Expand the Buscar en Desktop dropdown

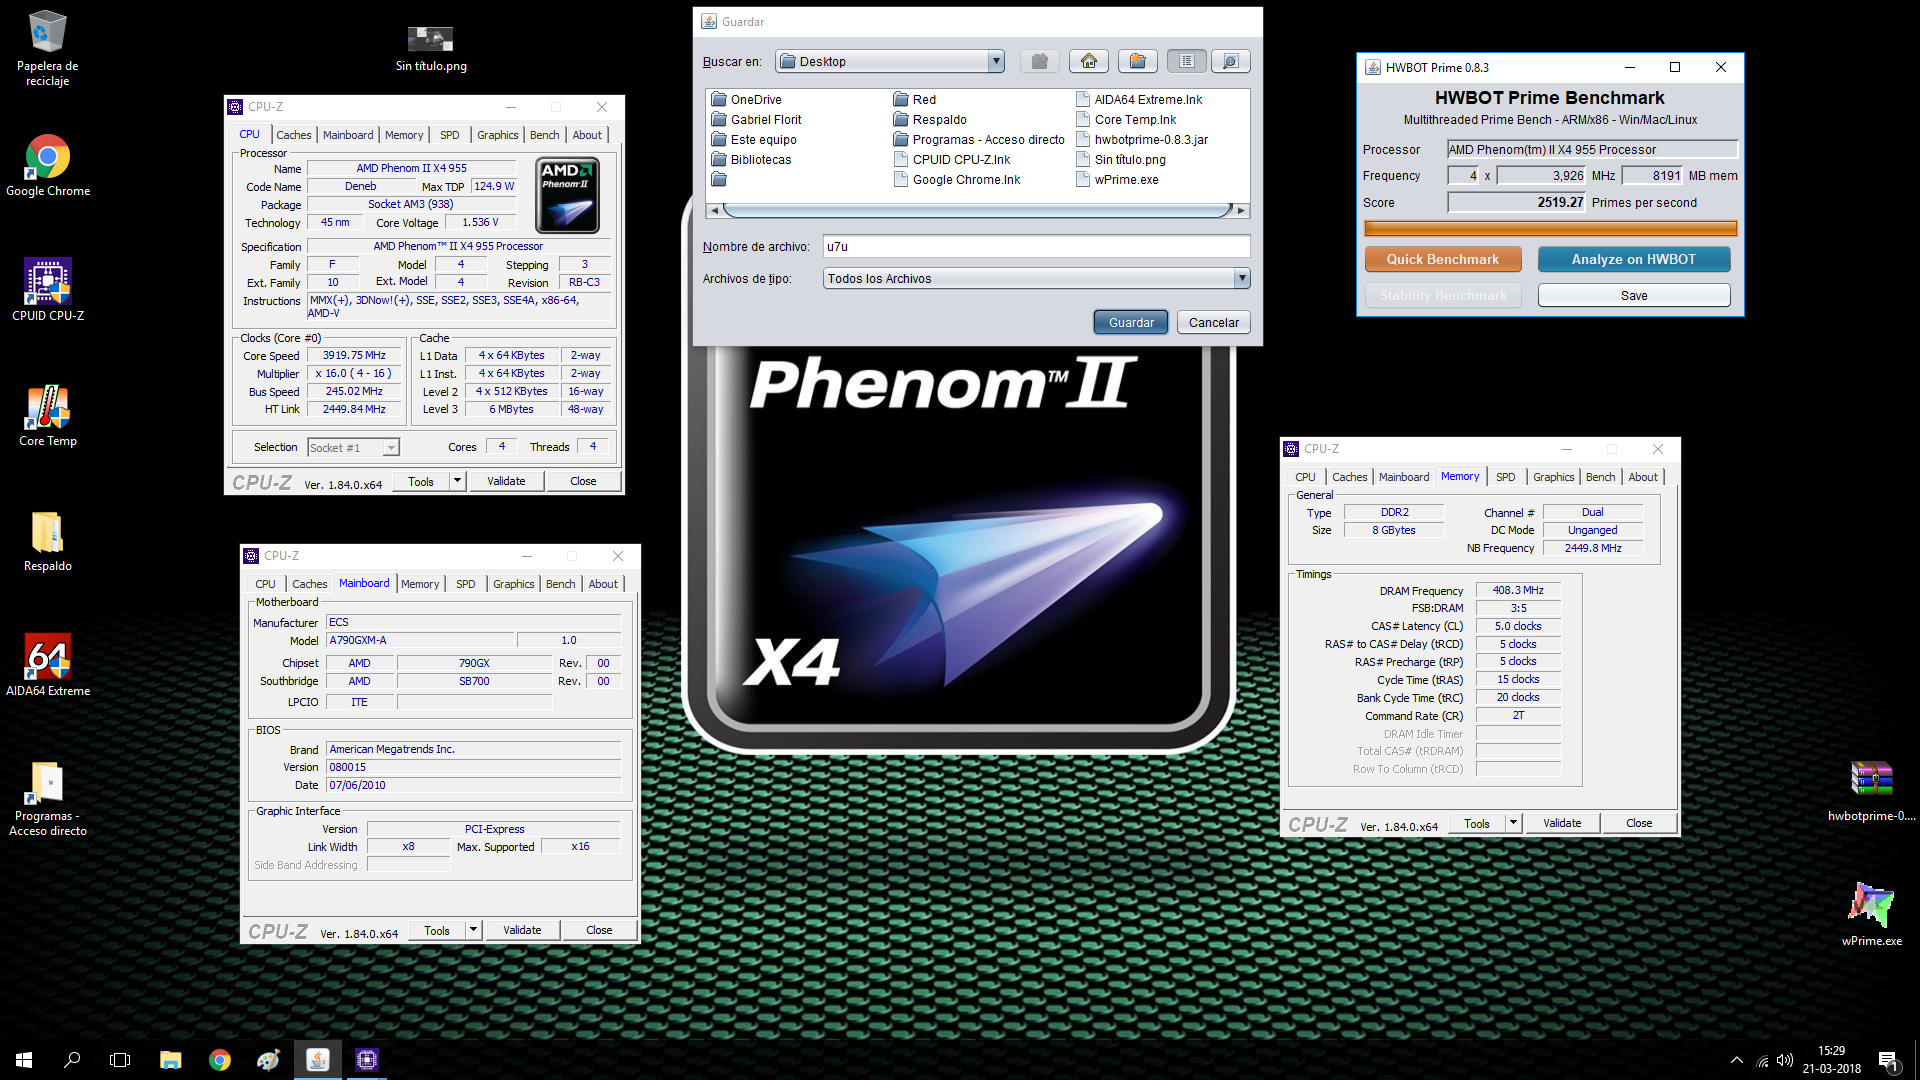click(x=995, y=61)
